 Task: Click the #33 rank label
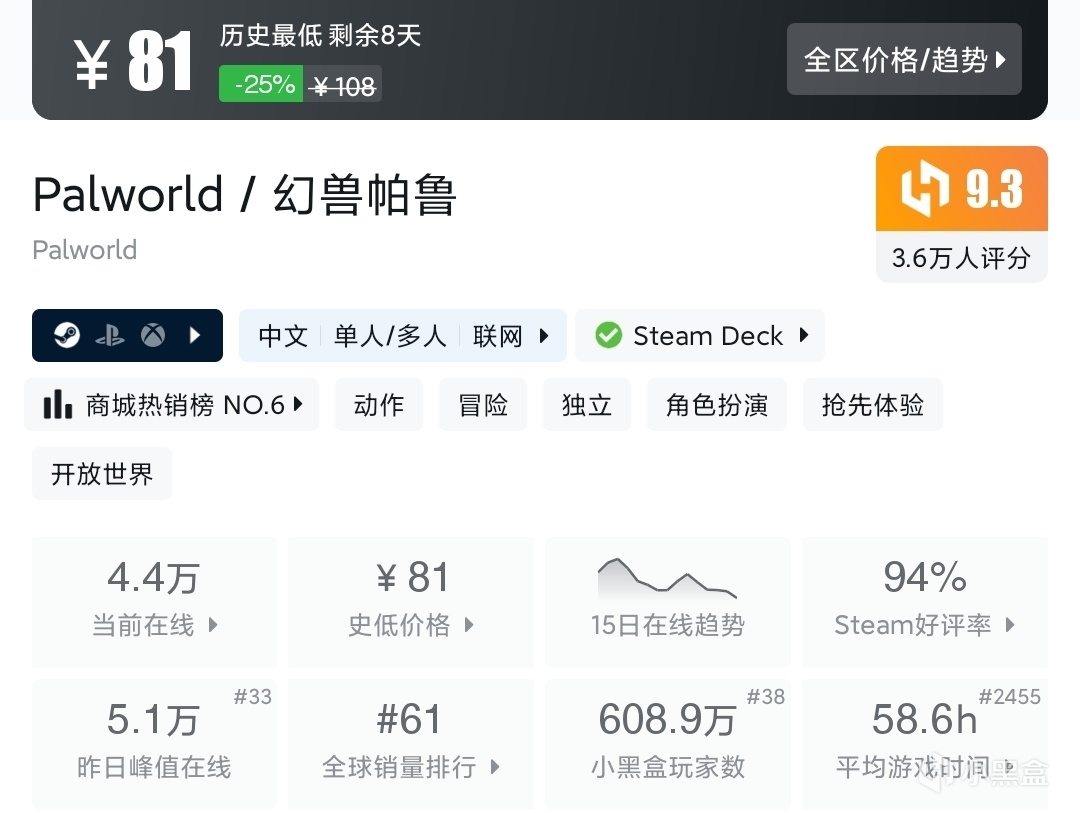point(253,697)
